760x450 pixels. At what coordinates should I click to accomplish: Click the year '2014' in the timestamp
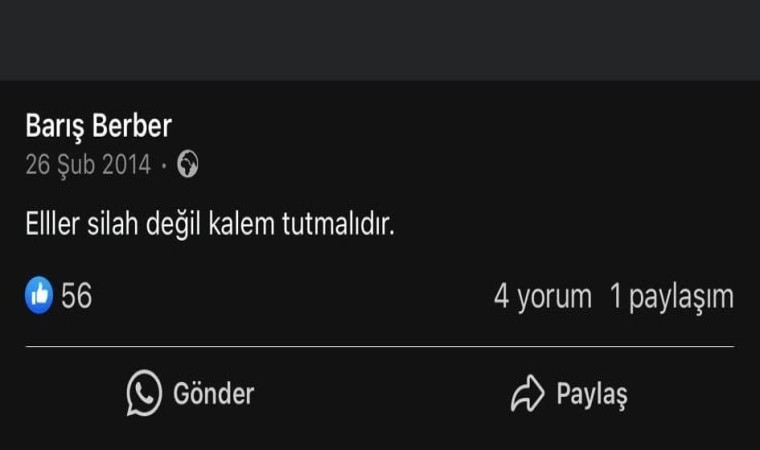click(x=127, y=165)
